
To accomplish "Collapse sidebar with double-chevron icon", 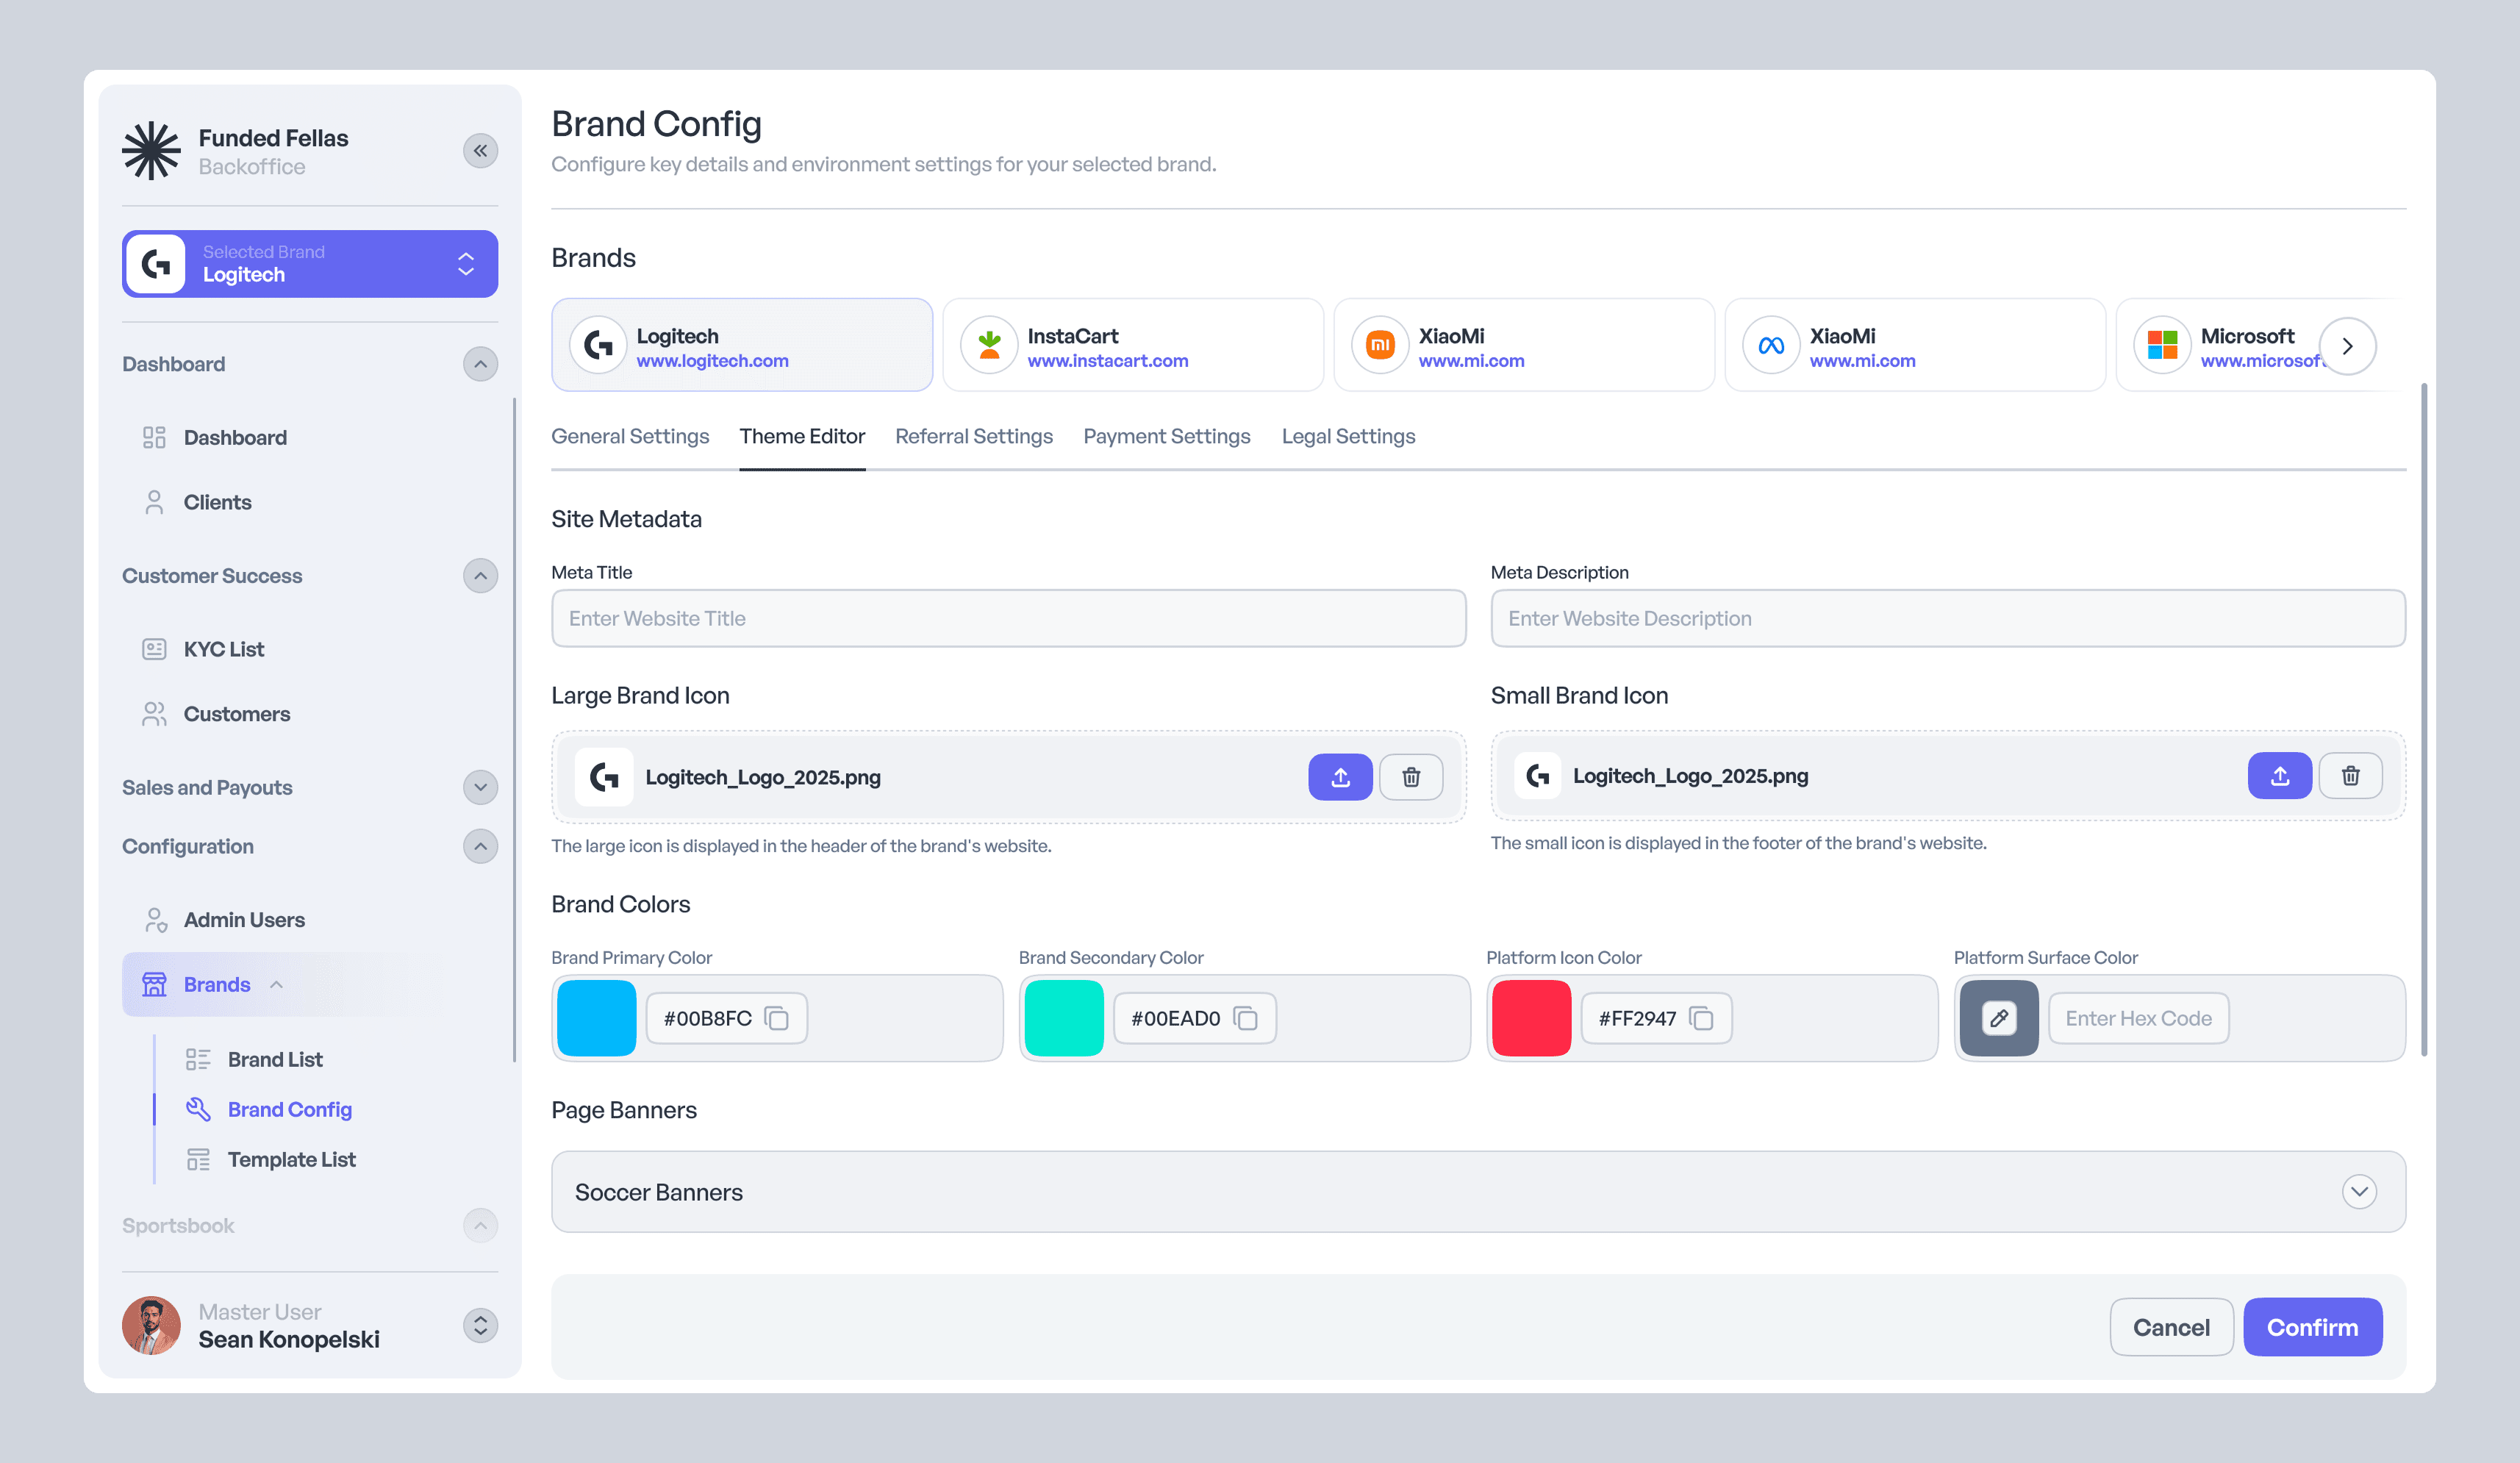I will tap(480, 151).
